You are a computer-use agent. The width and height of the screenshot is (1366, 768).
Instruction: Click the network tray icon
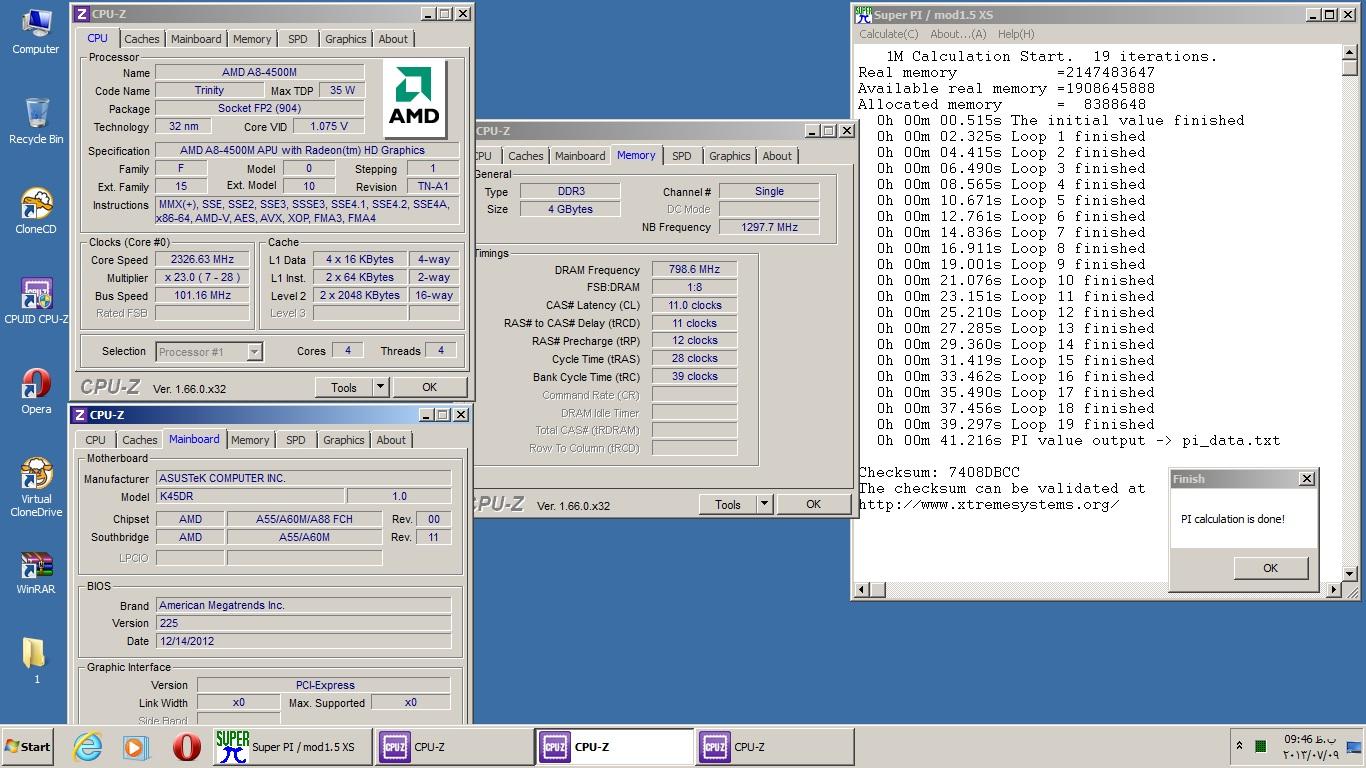[1354, 747]
